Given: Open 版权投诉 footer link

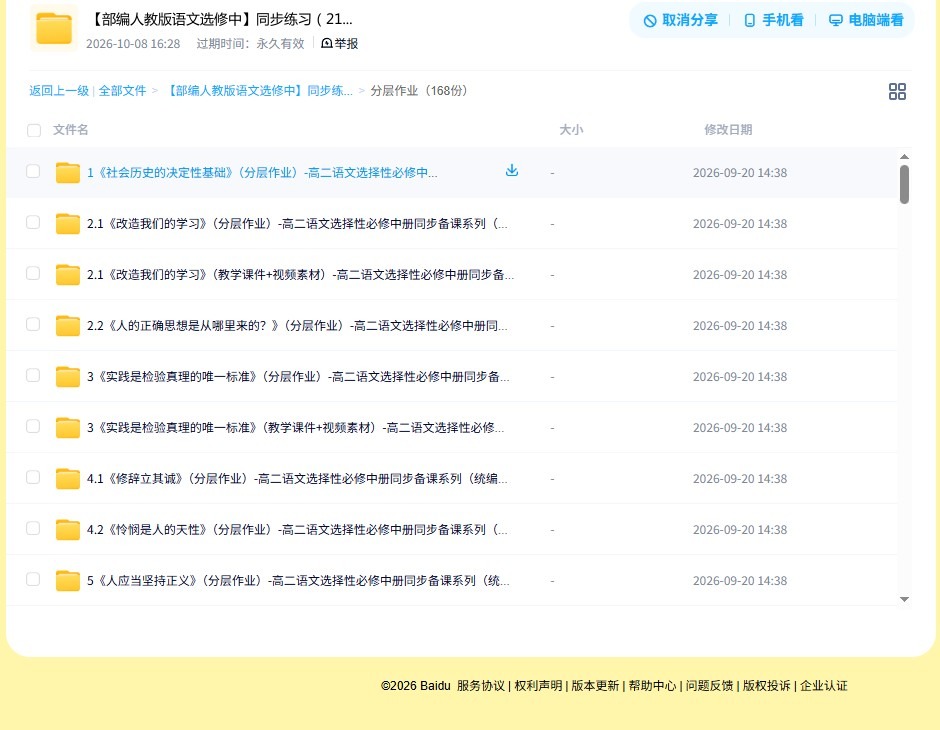Looking at the screenshot, I should [x=767, y=686].
